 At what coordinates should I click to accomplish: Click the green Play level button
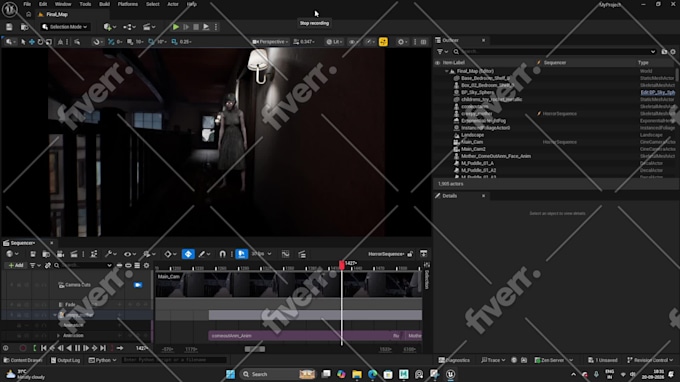pyautogui.click(x=176, y=27)
